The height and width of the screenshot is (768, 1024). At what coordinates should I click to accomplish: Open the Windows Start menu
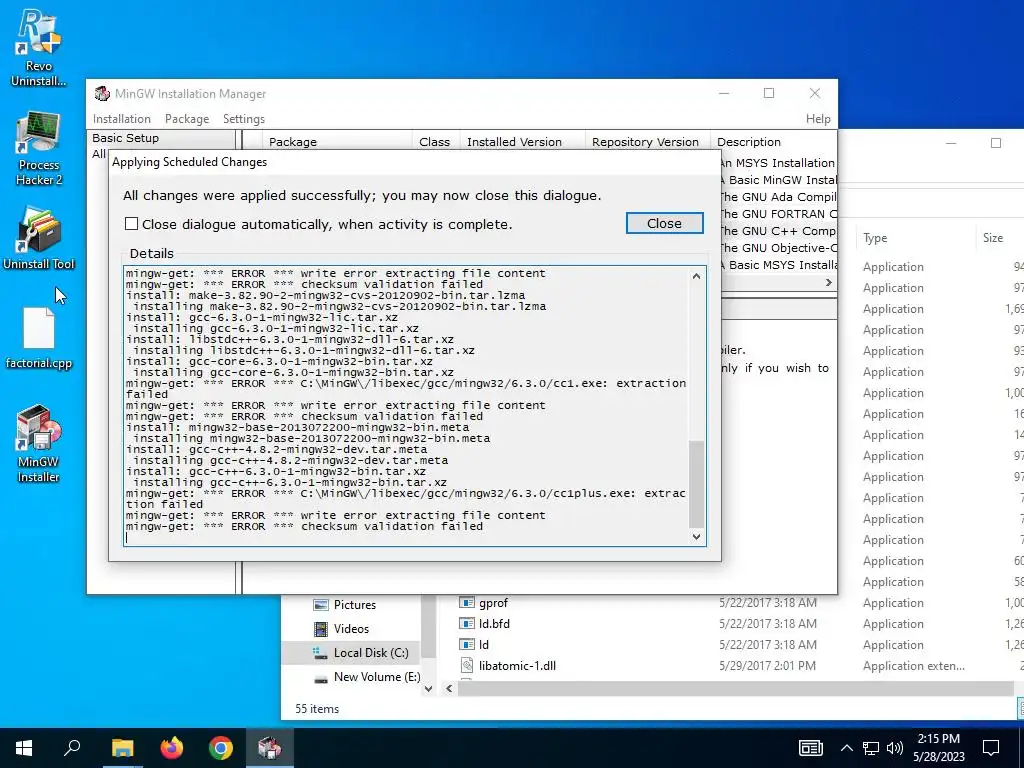[24, 748]
